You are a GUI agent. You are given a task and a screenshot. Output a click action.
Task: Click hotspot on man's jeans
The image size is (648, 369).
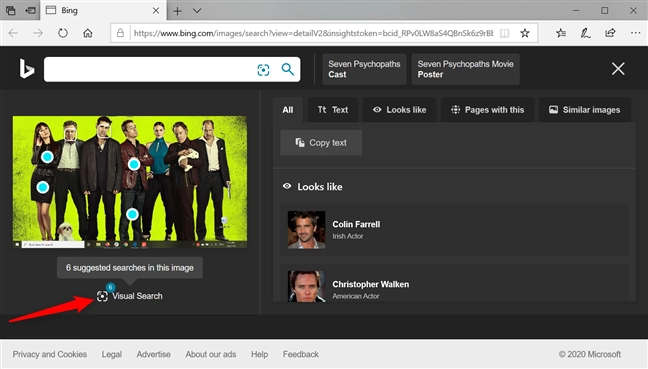tap(132, 214)
